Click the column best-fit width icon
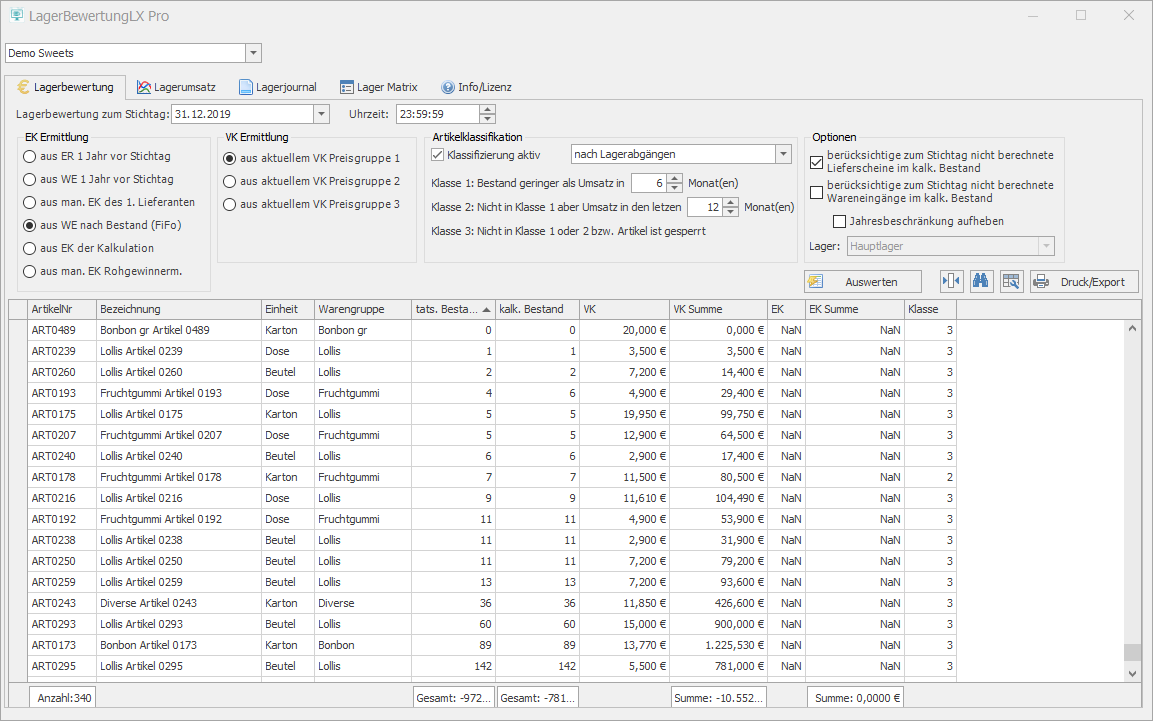The height and width of the screenshot is (721, 1153). (x=951, y=281)
